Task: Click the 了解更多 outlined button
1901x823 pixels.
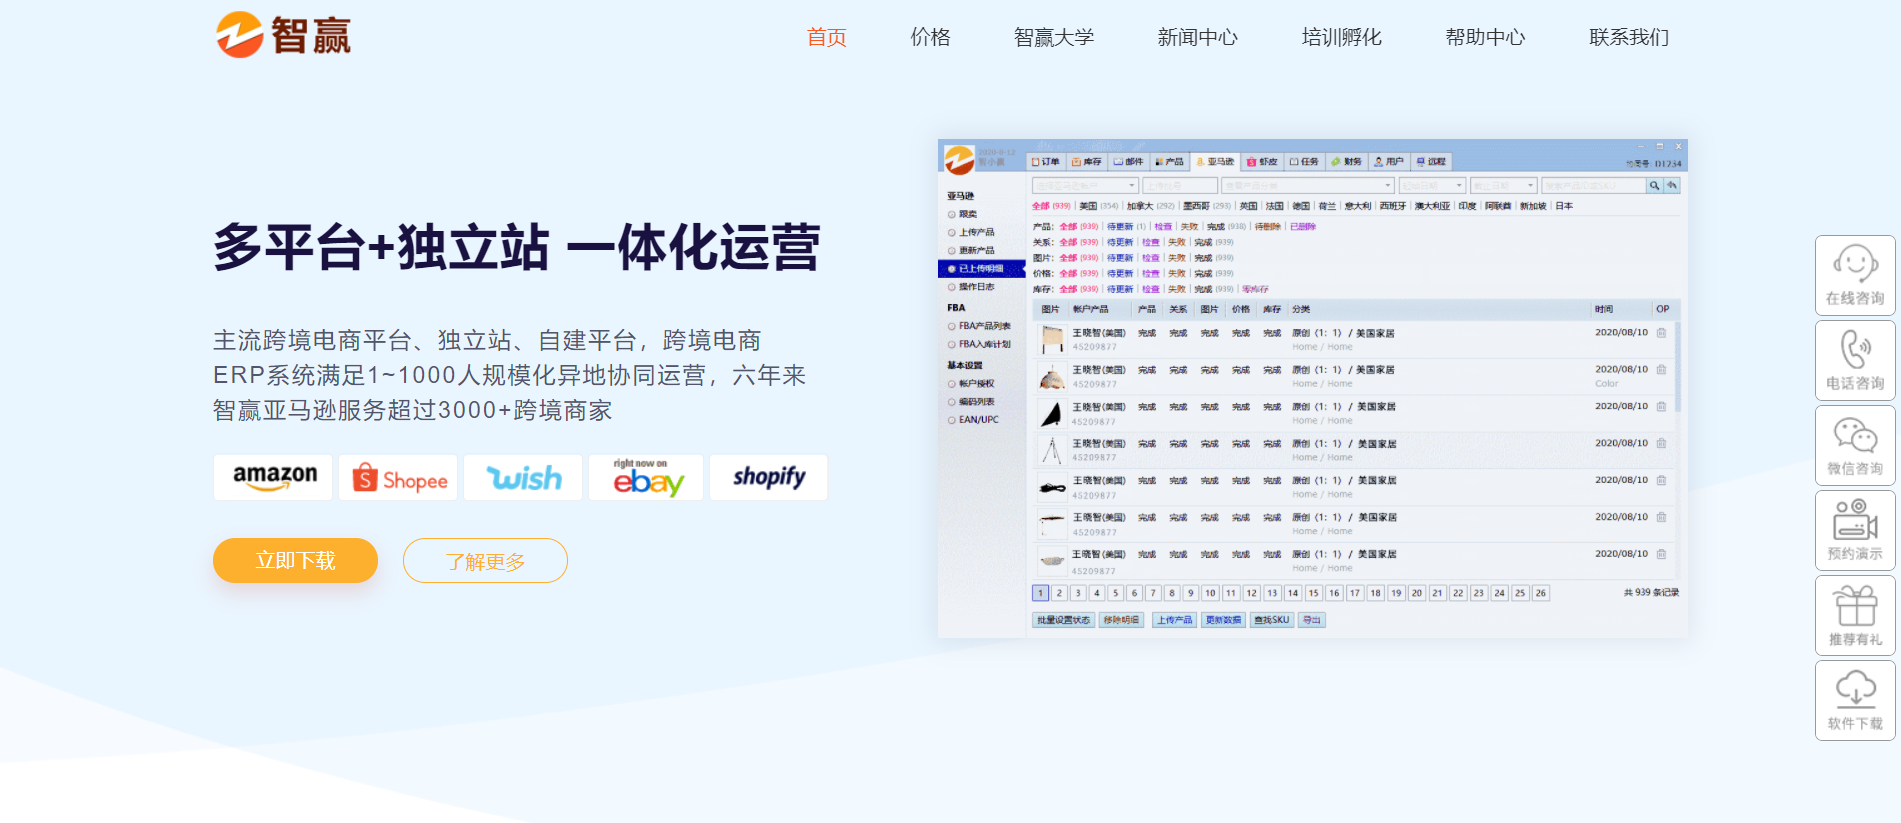Action: [x=485, y=560]
